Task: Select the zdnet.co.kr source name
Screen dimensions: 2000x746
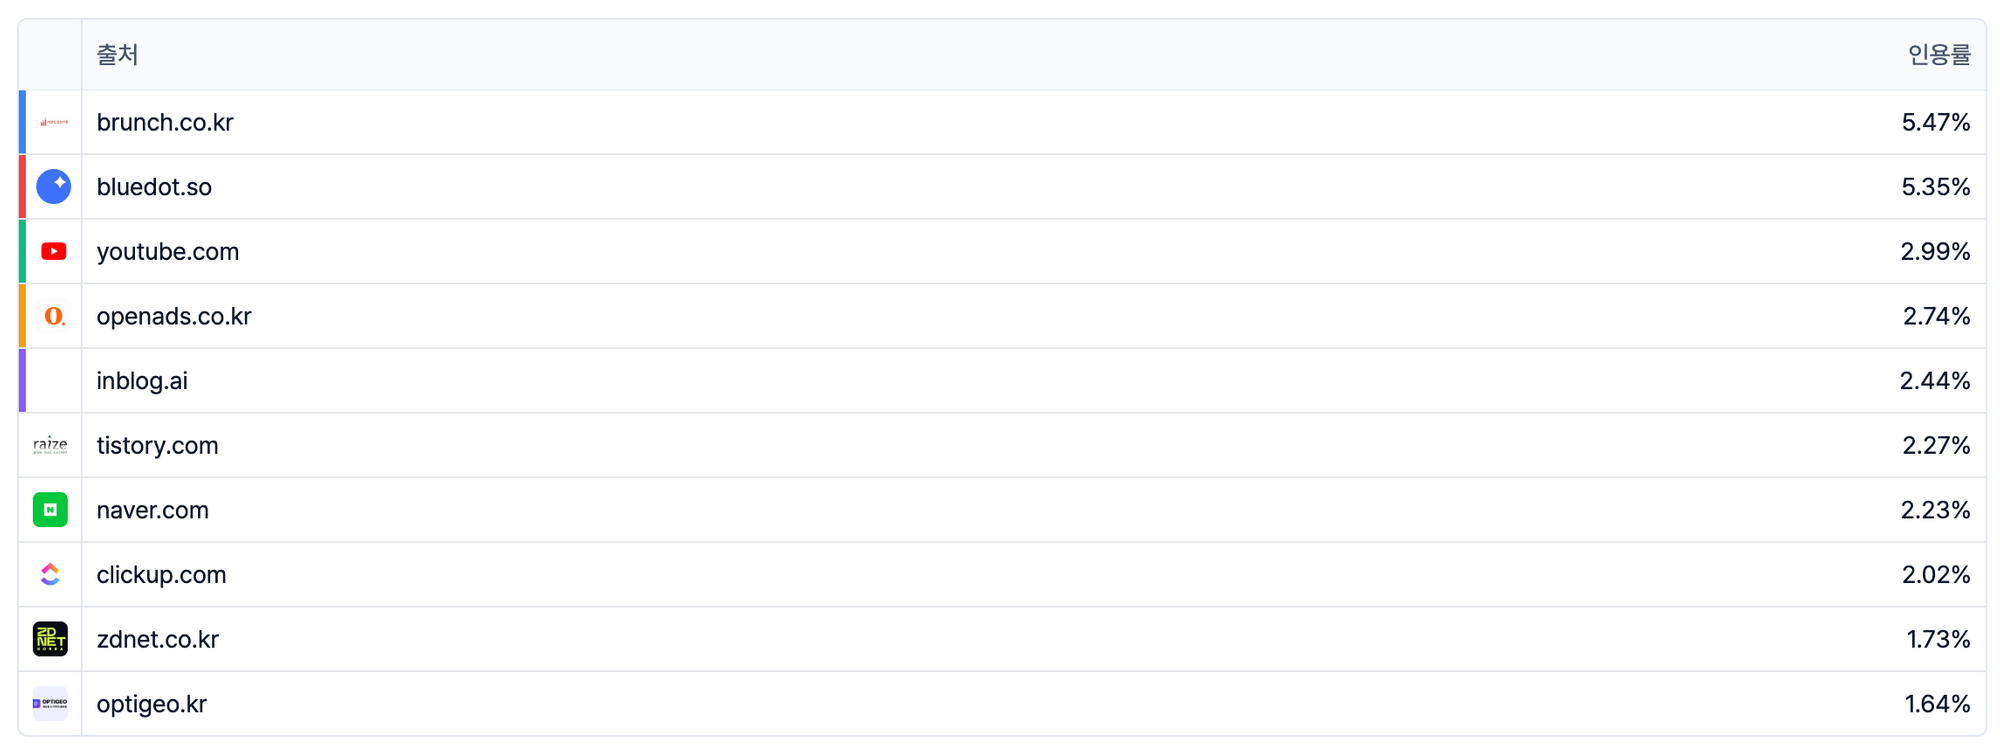Action: click(158, 639)
